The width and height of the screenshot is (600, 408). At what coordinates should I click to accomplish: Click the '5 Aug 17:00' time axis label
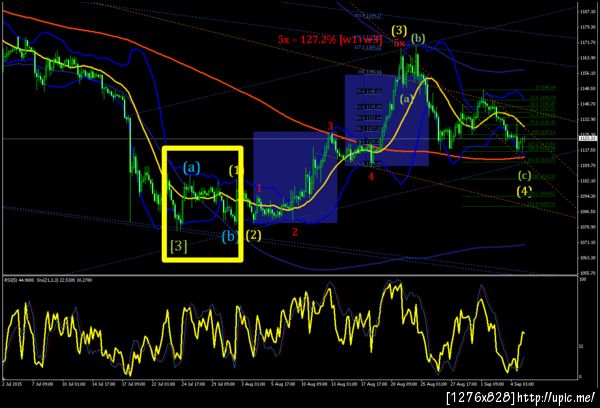click(x=283, y=384)
